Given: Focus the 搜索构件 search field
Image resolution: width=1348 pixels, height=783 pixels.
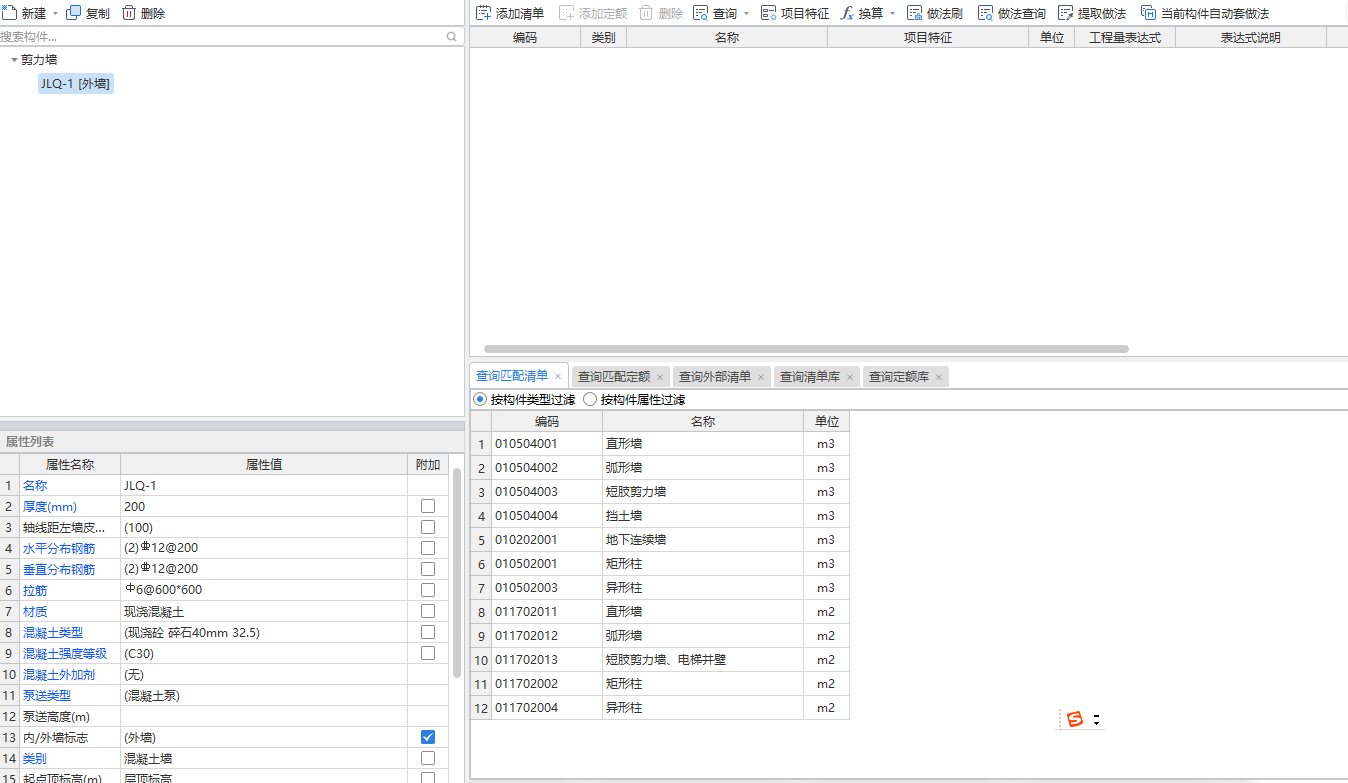Looking at the screenshot, I should 222,37.
